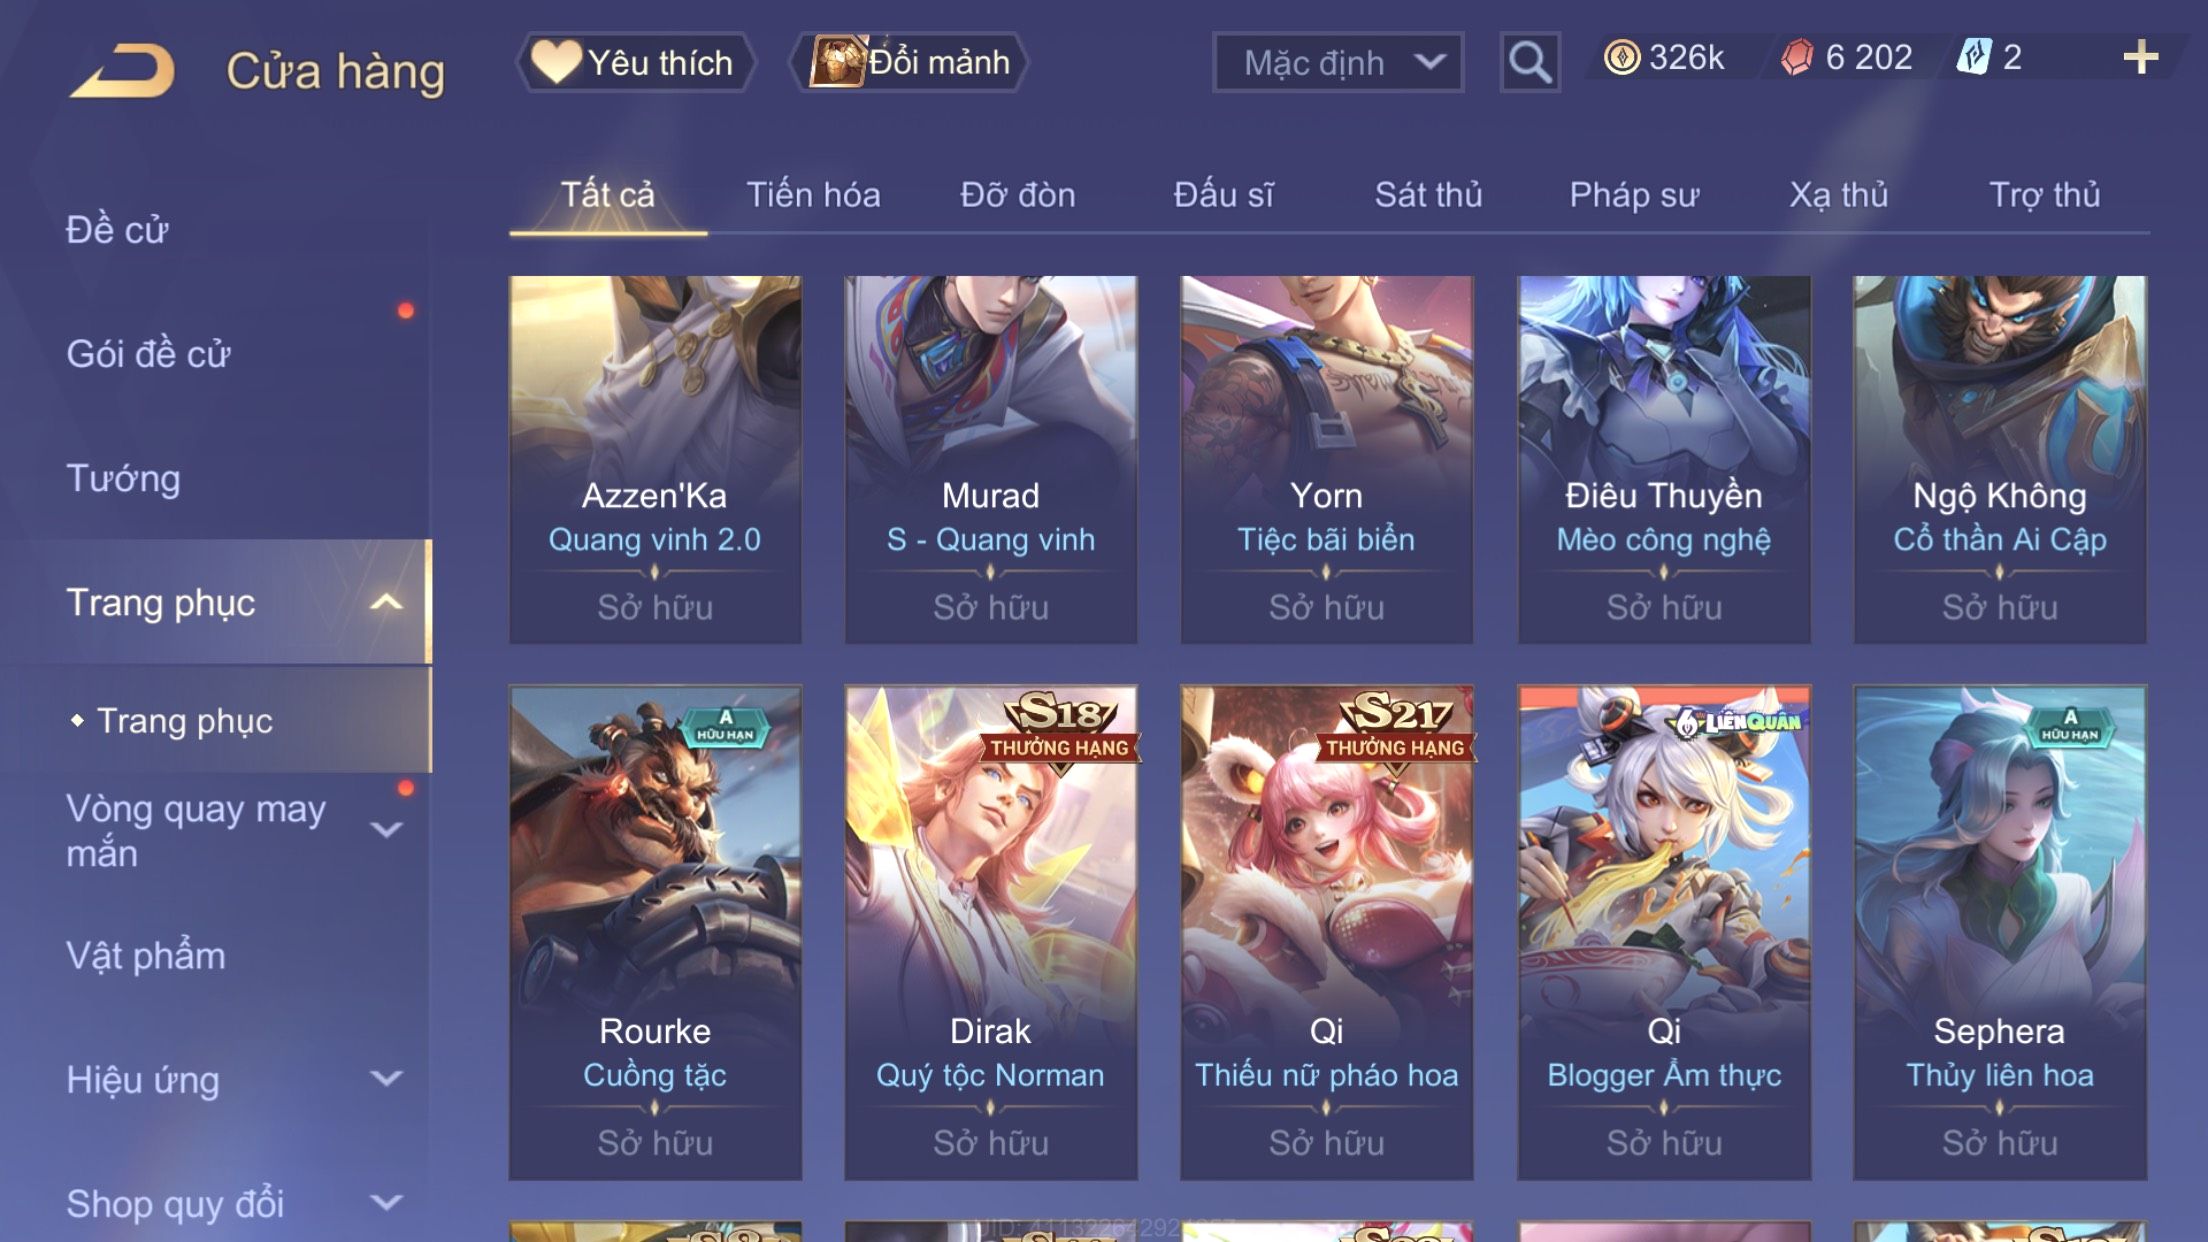Open Gói đề cử sidebar item
This screenshot has height=1242, width=2208.
(x=148, y=354)
